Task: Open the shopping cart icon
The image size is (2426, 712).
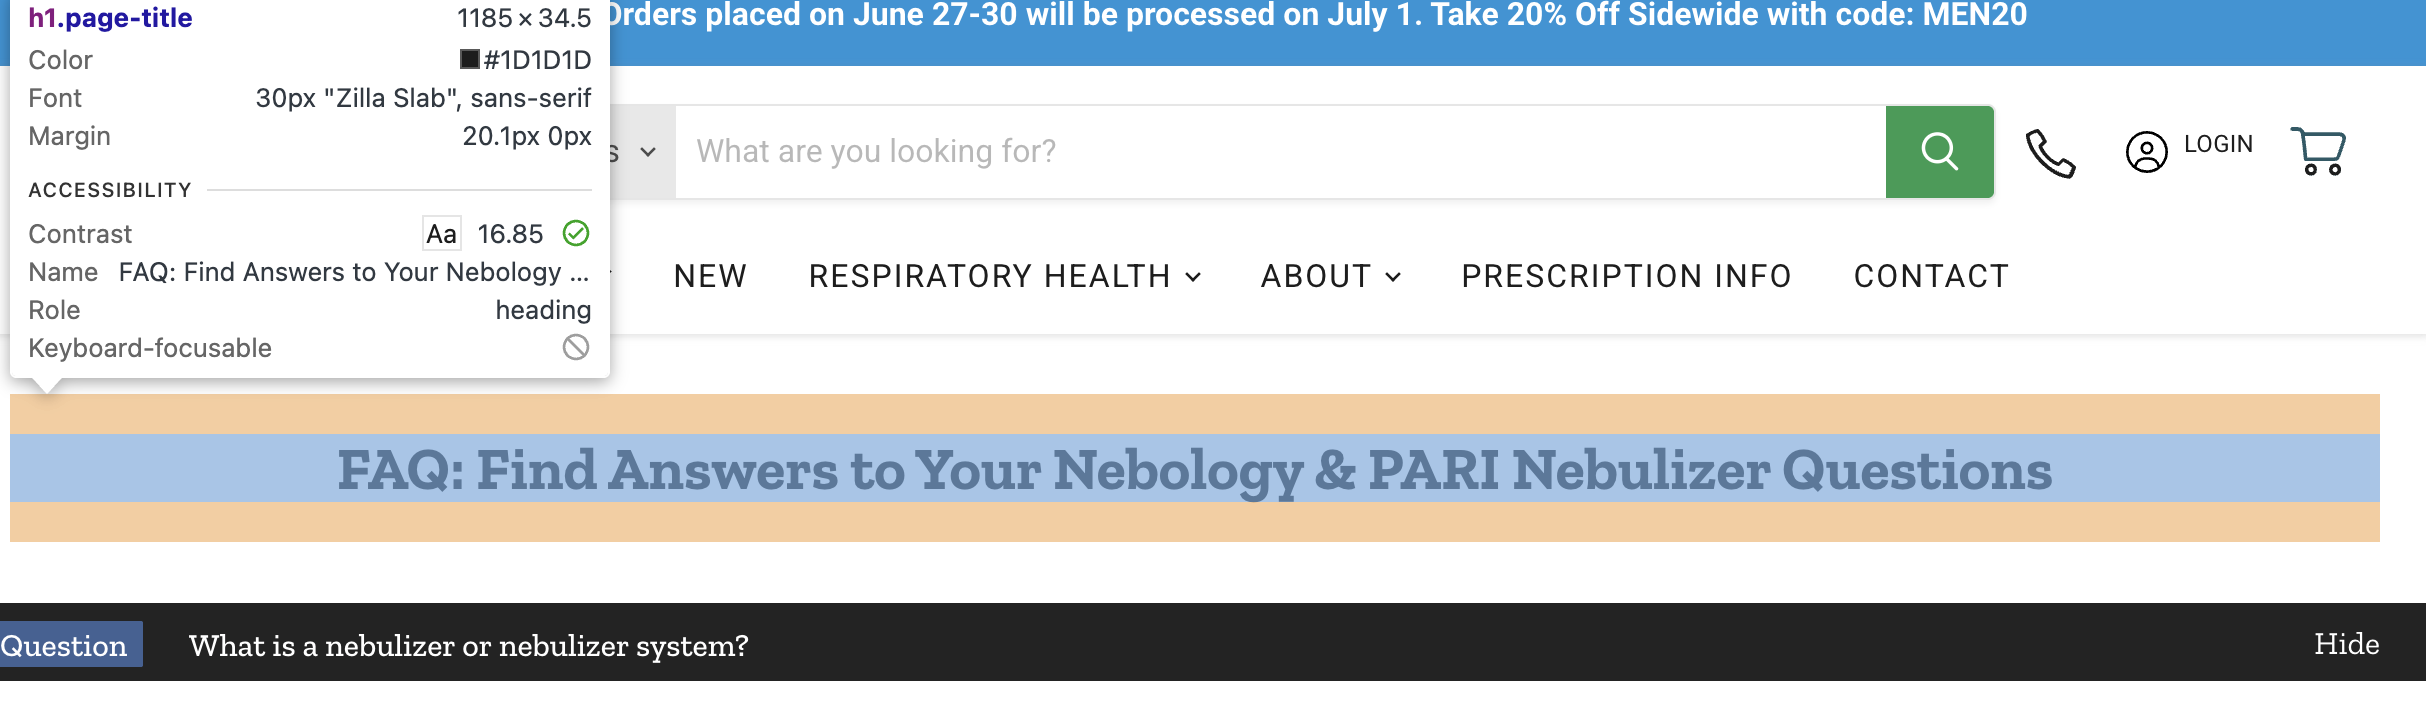Action: click(x=2318, y=152)
